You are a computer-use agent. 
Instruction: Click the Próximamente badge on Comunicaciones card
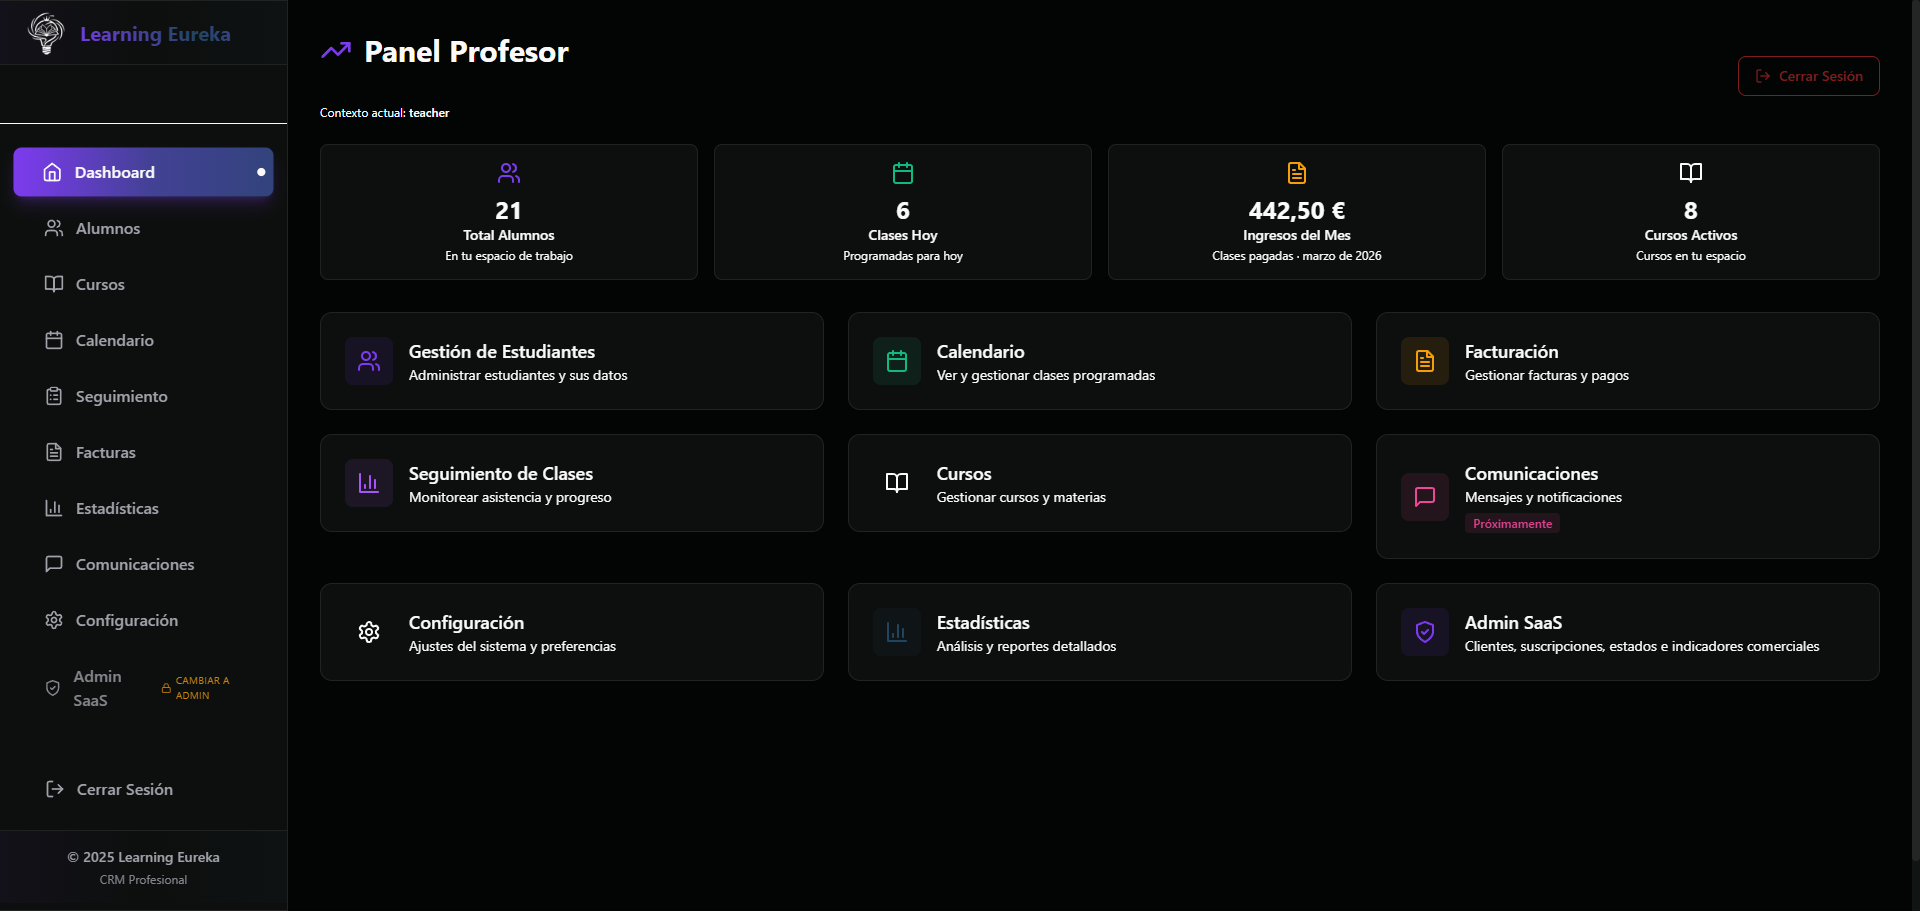point(1512,523)
